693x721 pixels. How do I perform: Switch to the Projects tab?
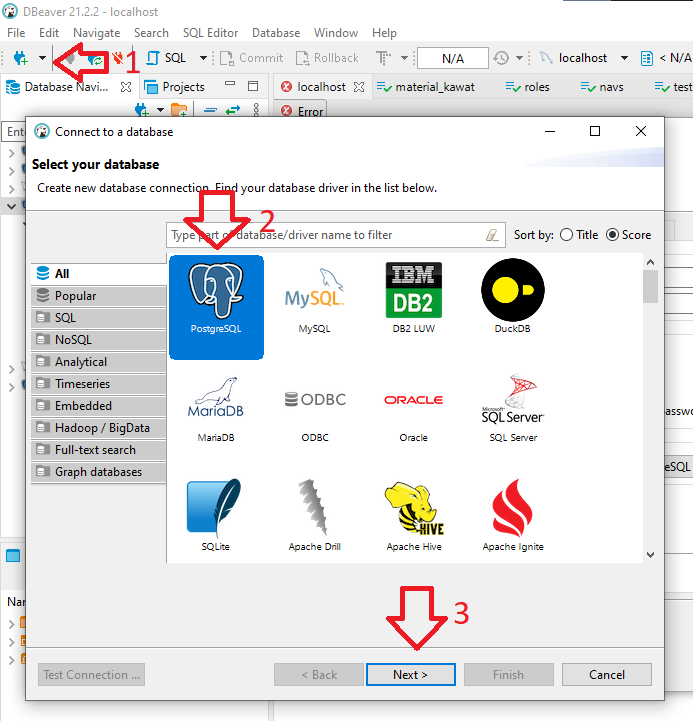[183, 87]
